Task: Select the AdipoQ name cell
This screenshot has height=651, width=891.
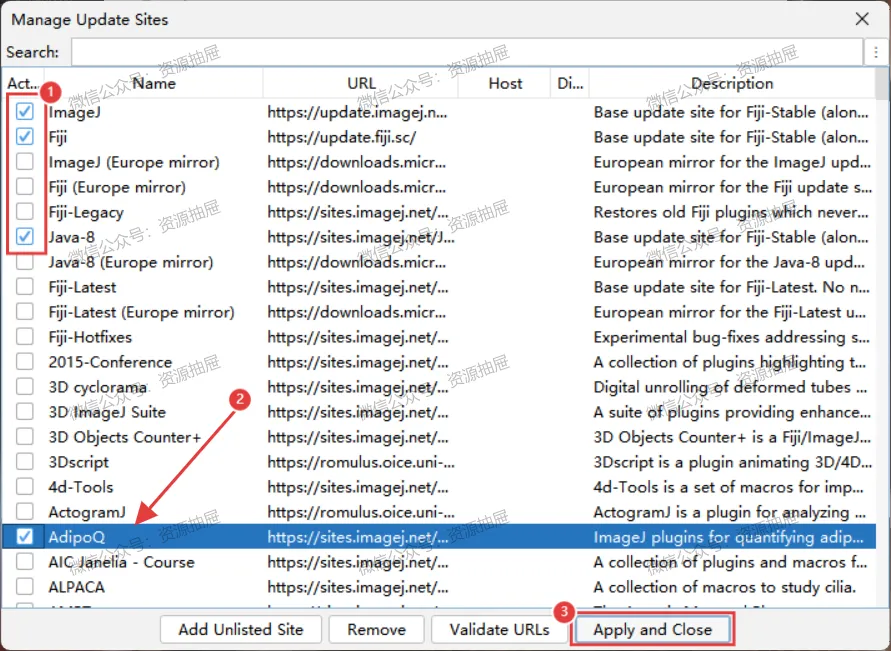Action: [153, 537]
